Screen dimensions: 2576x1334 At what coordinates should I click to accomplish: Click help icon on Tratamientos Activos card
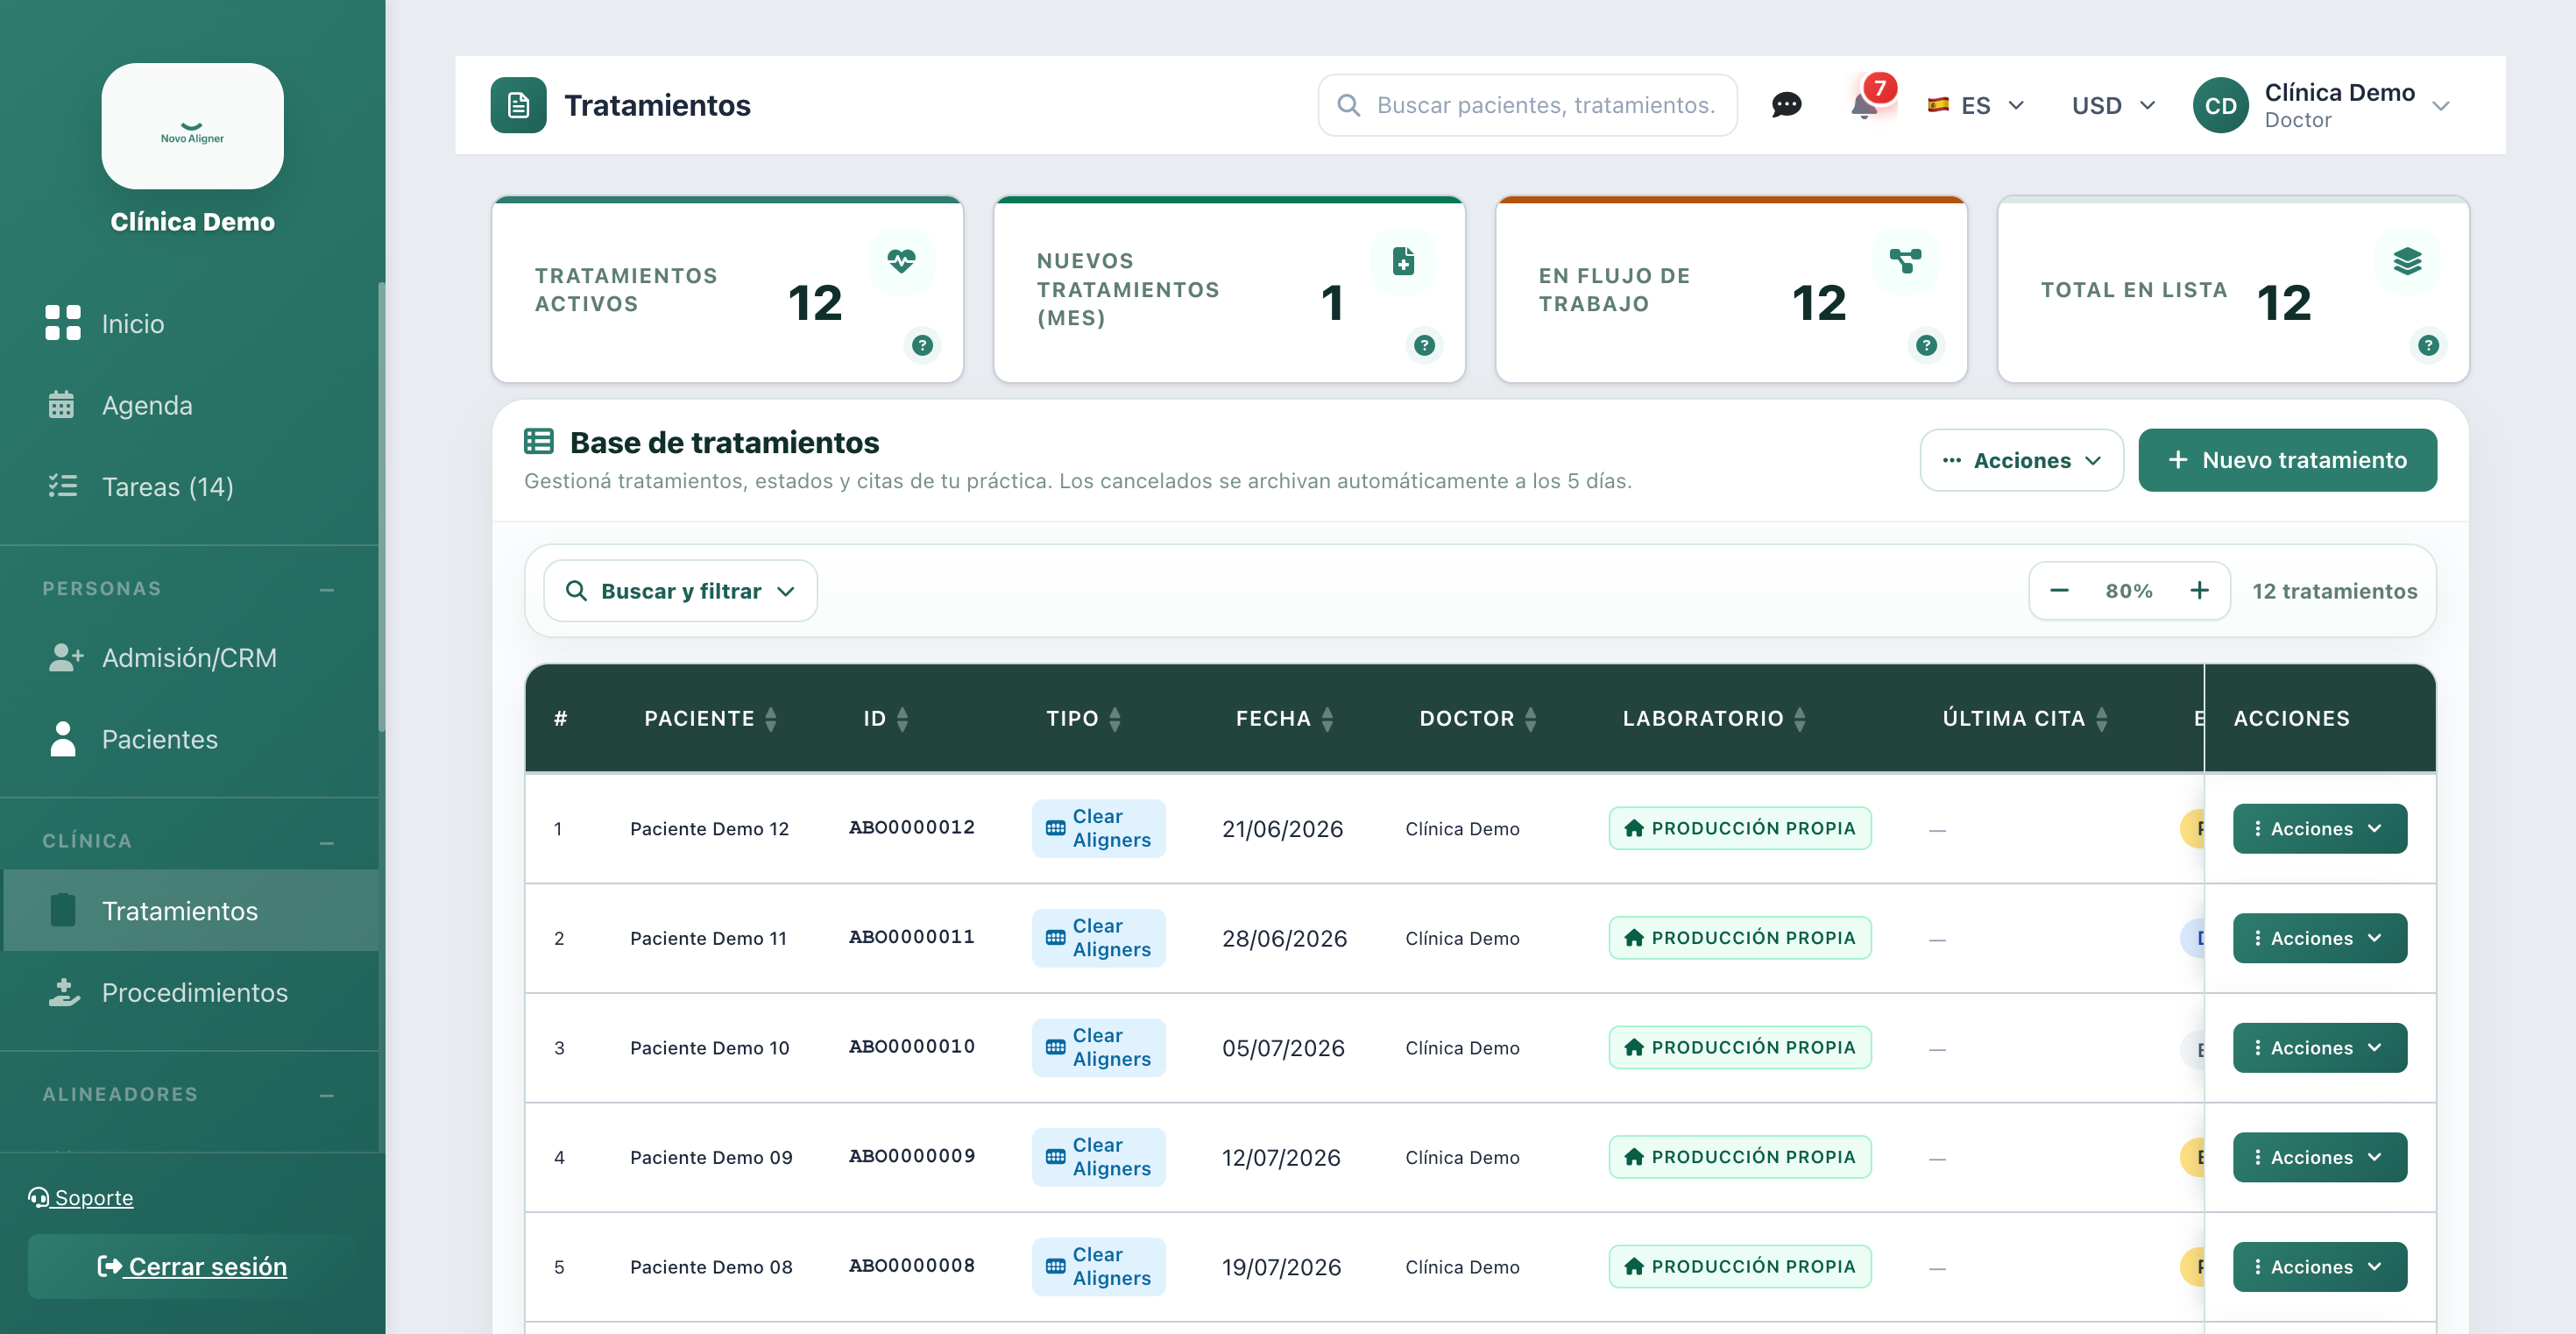[x=922, y=346]
